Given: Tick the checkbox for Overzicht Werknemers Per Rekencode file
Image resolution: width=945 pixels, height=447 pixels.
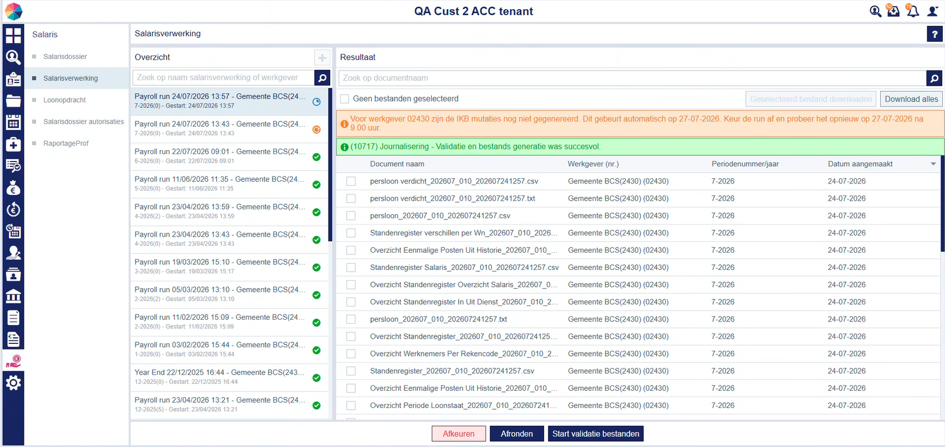Looking at the screenshot, I should tap(351, 354).
